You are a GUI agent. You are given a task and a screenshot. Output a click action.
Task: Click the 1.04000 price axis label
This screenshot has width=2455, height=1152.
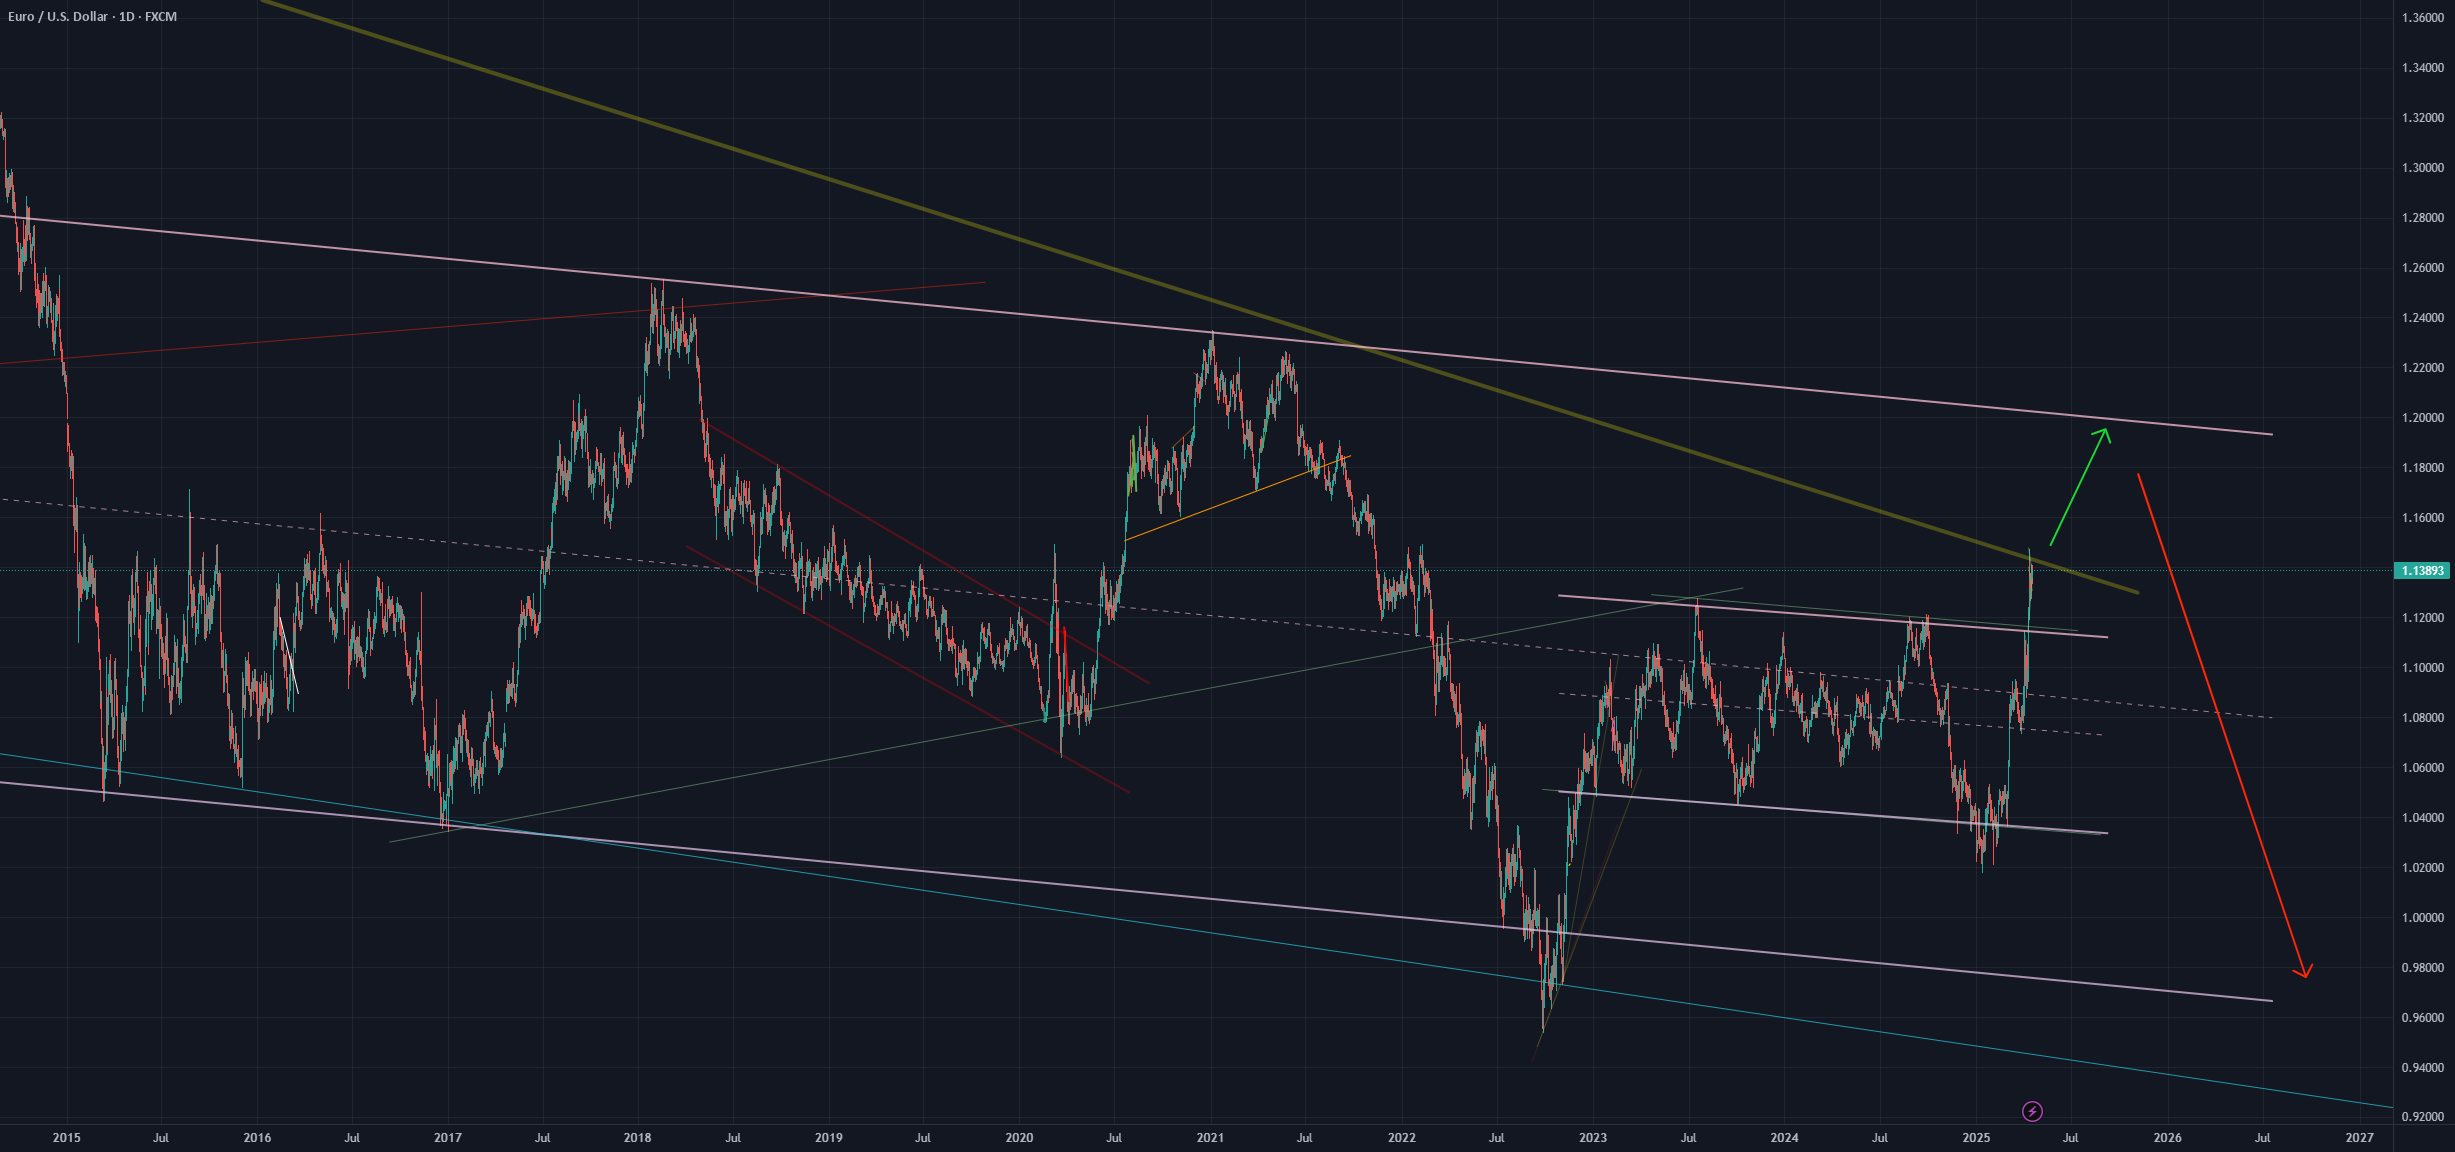point(2422,818)
